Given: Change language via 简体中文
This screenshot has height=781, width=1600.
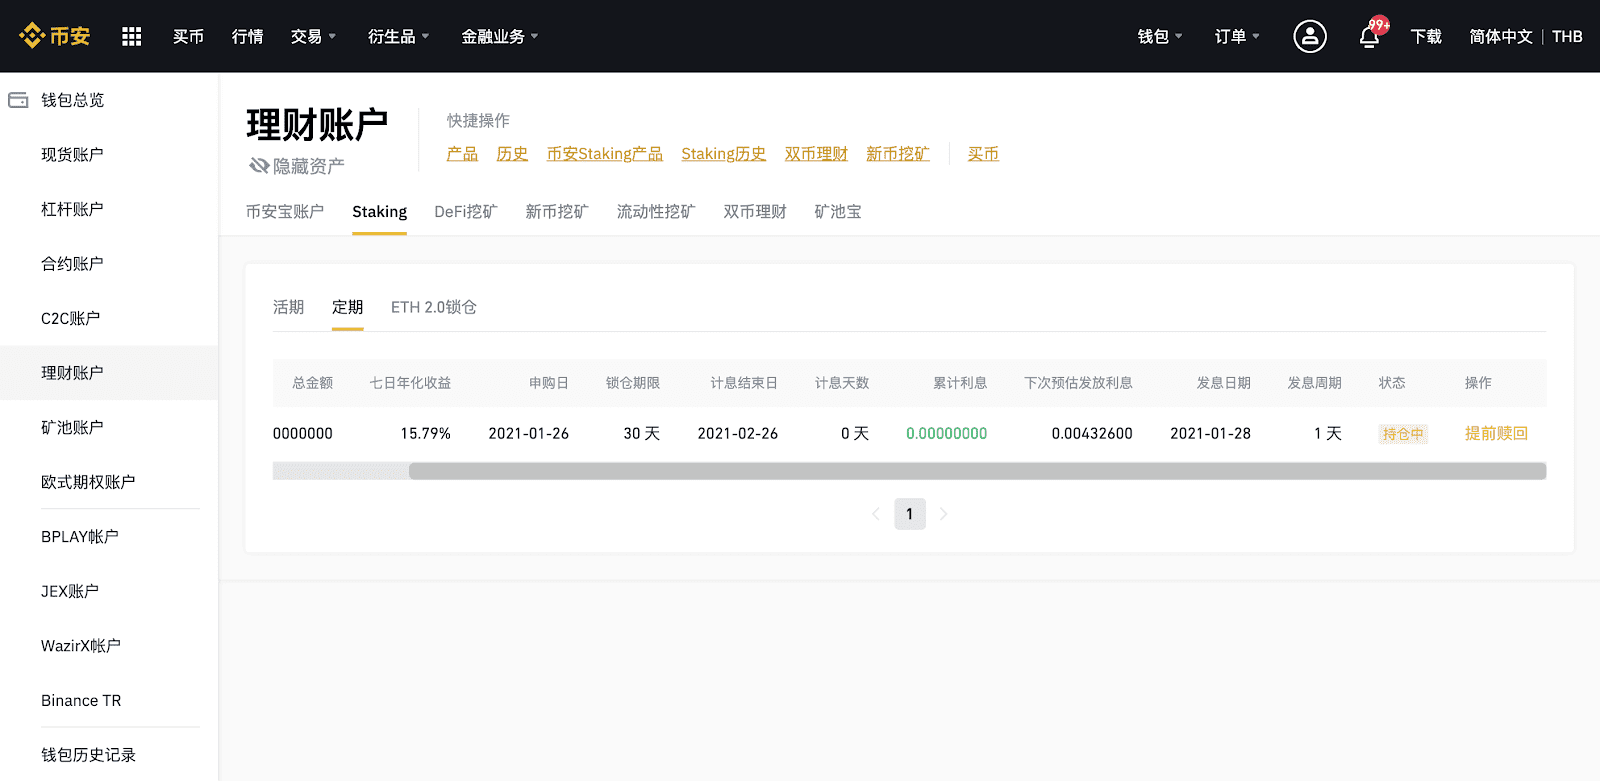Looking at the screenshot, I should [x=1501, y=36].
